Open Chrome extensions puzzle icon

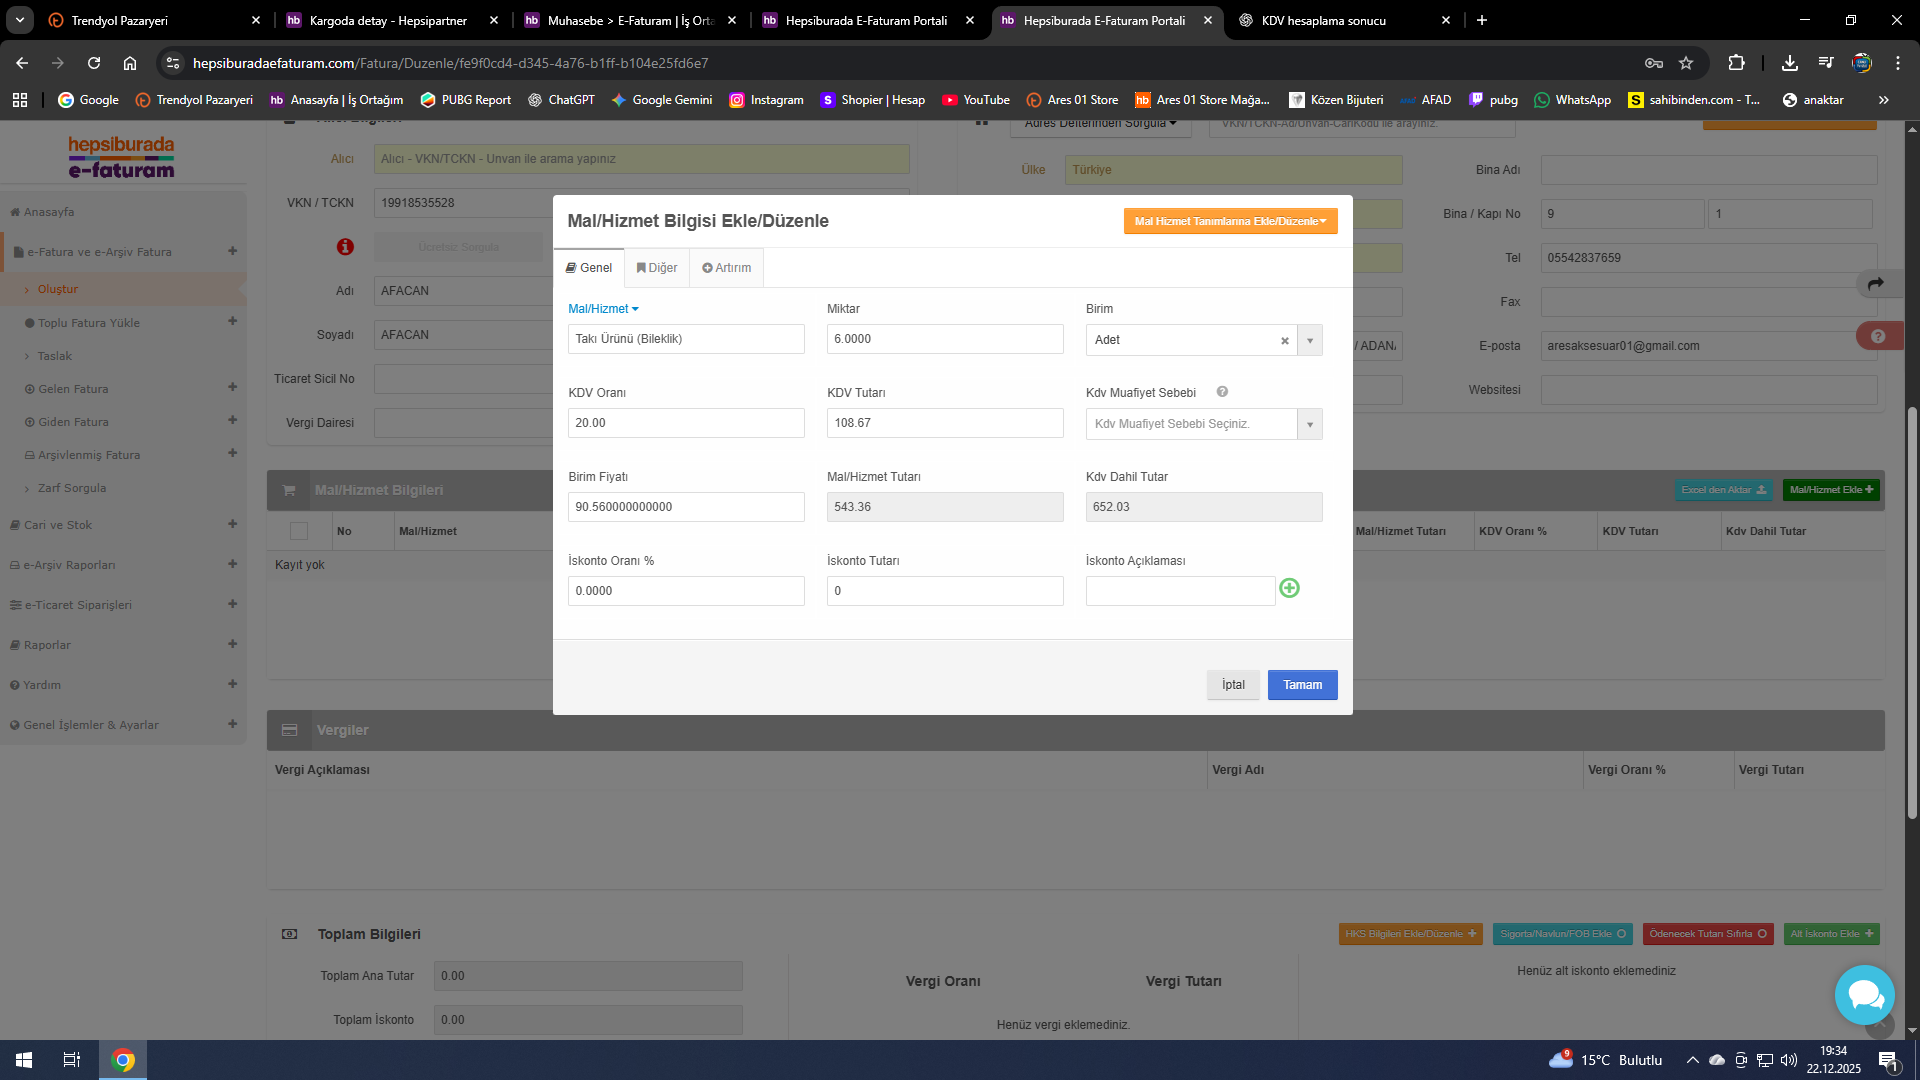pos(1736,63)
